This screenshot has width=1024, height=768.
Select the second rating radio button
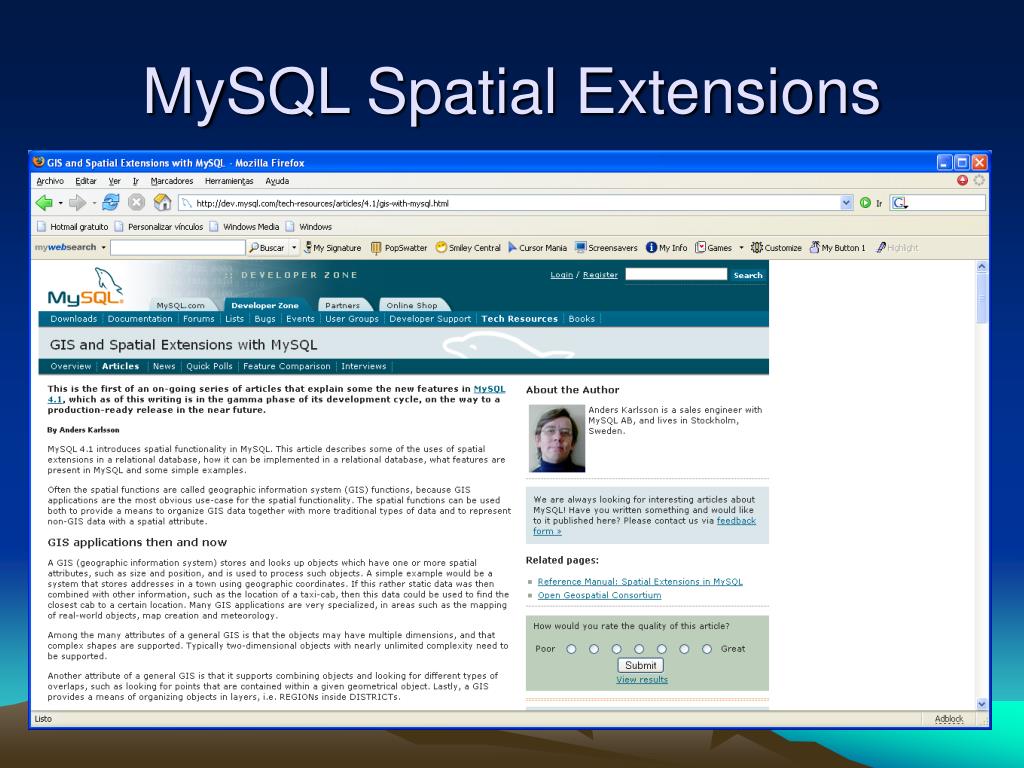click(594, 649)
